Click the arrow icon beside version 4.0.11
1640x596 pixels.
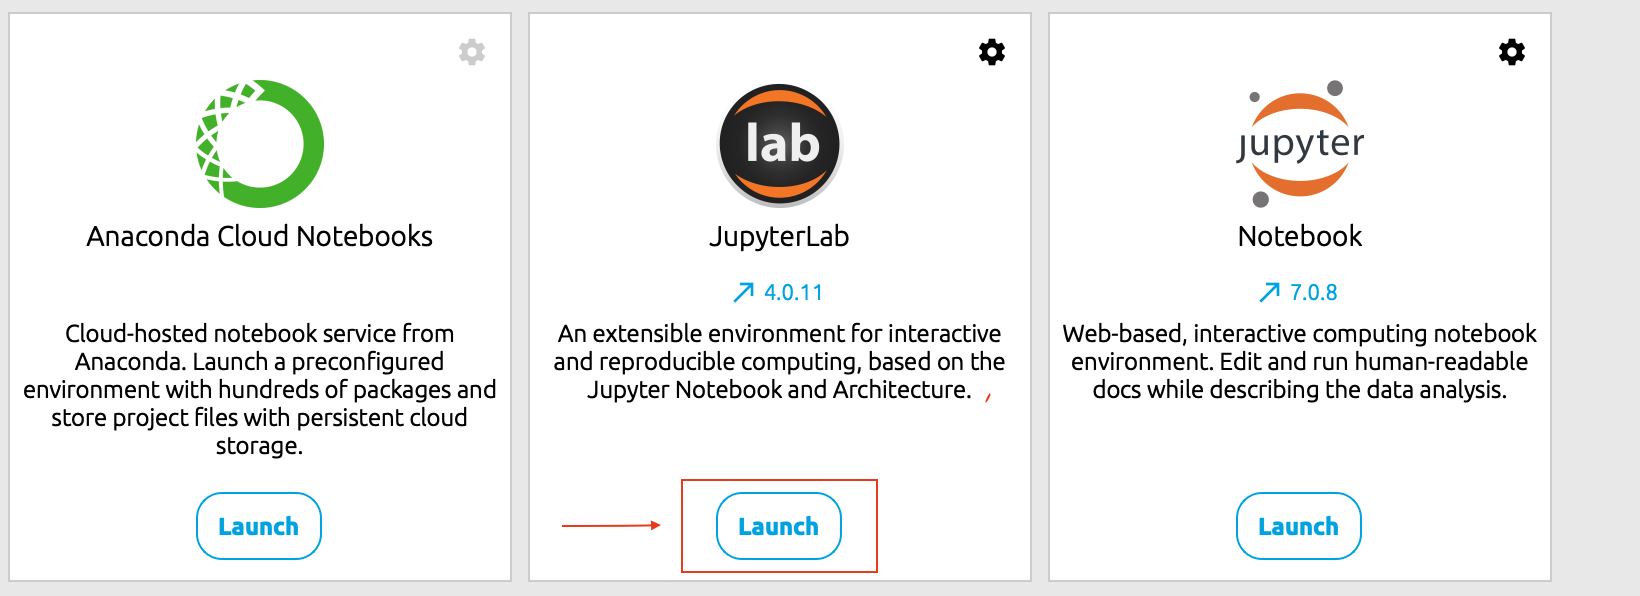pyautogui.click(x=743, y=292)
